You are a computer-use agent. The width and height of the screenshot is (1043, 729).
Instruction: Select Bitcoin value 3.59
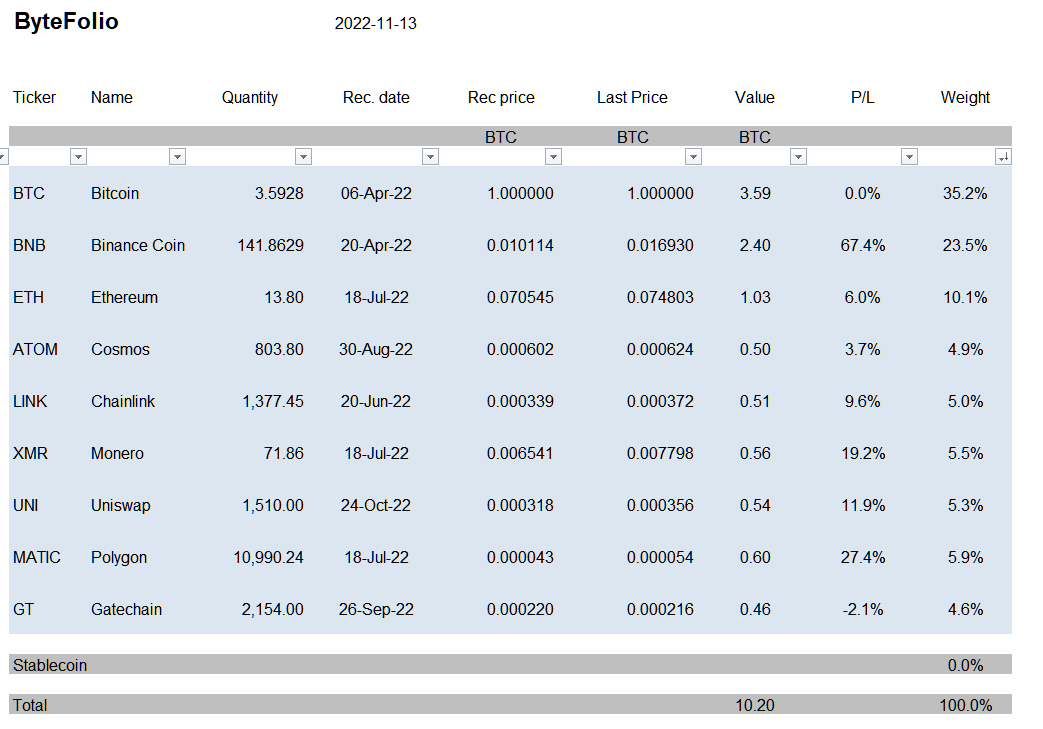point(756,194)
